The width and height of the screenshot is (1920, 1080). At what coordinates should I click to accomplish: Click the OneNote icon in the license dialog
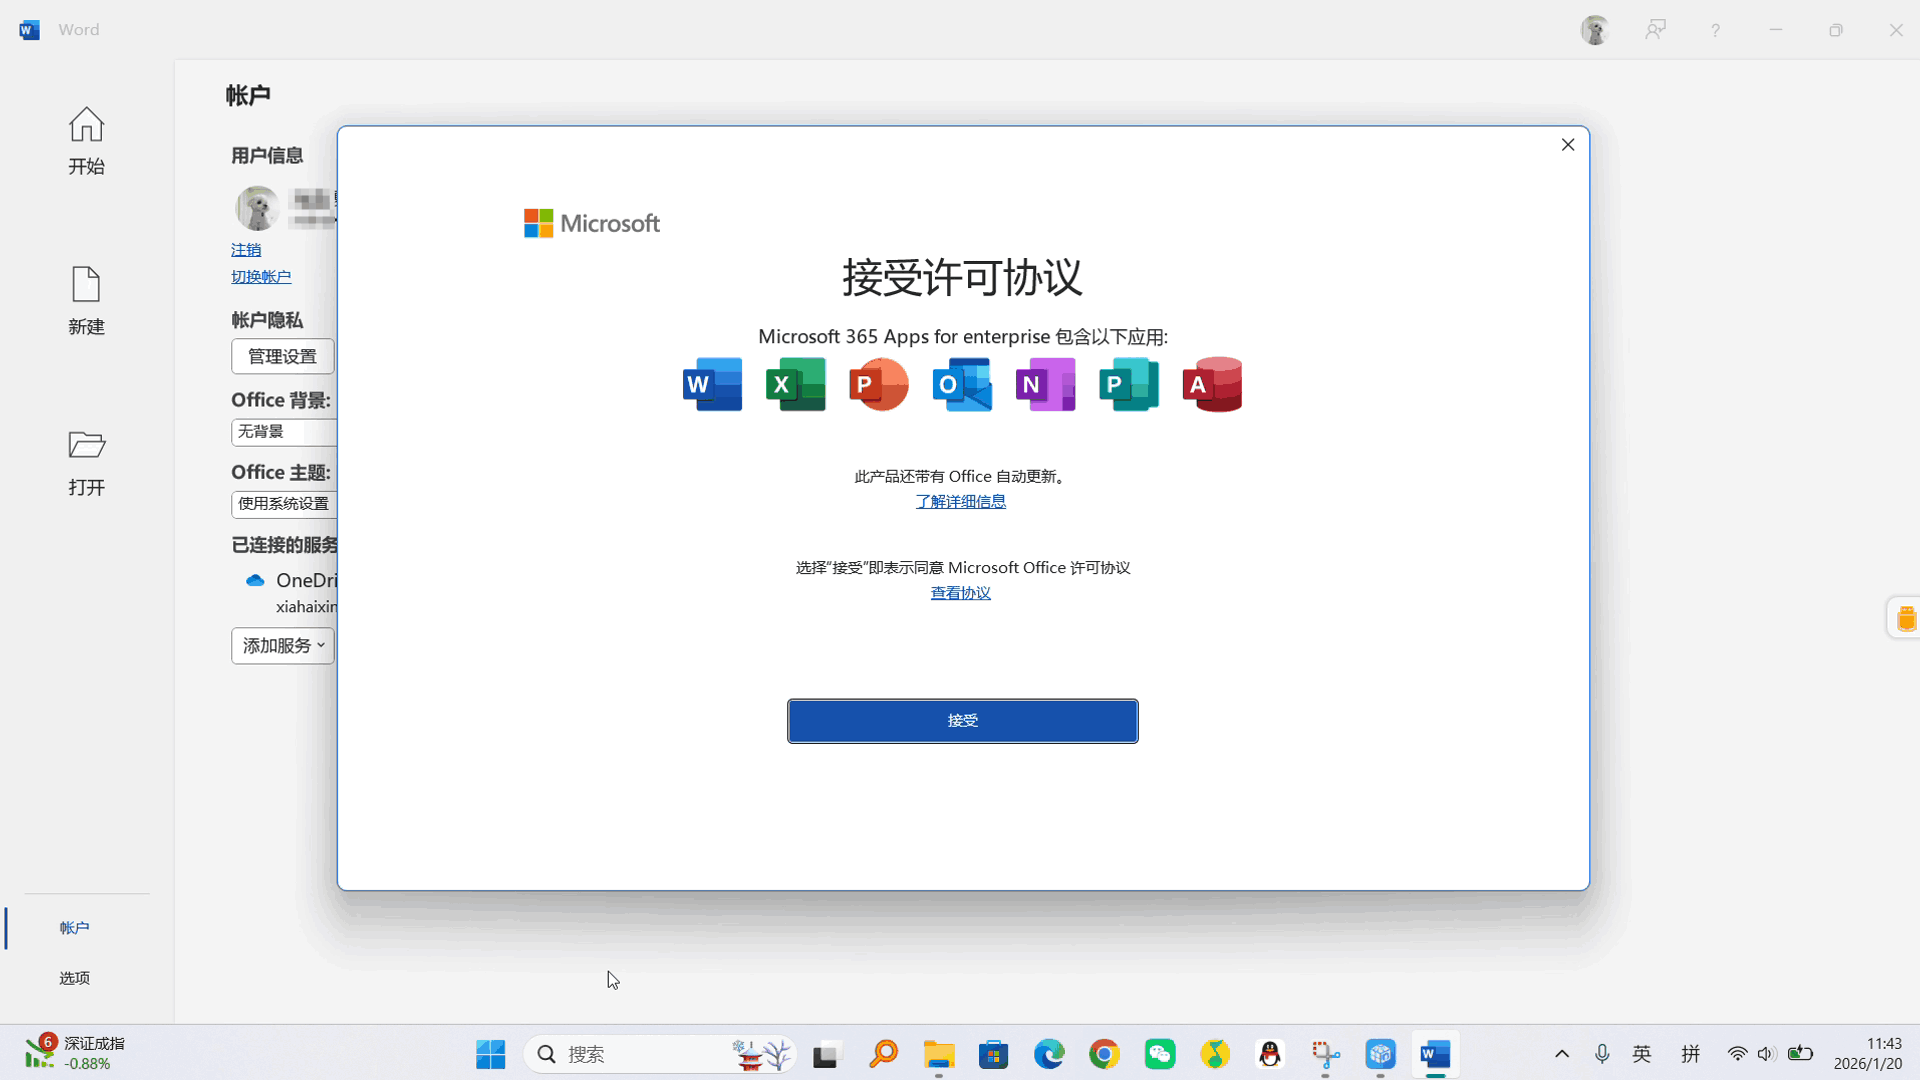(x=1045, y=384)
